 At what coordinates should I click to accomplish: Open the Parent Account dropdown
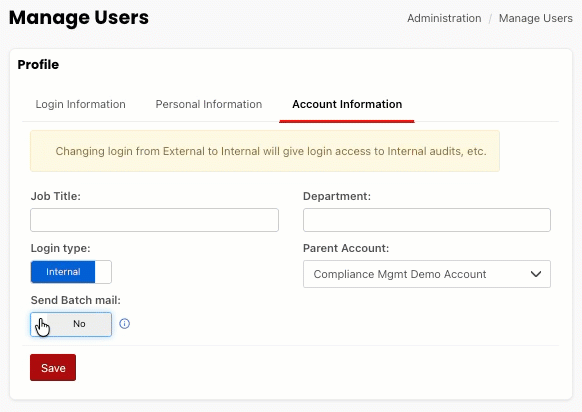[x=427, y=274]
